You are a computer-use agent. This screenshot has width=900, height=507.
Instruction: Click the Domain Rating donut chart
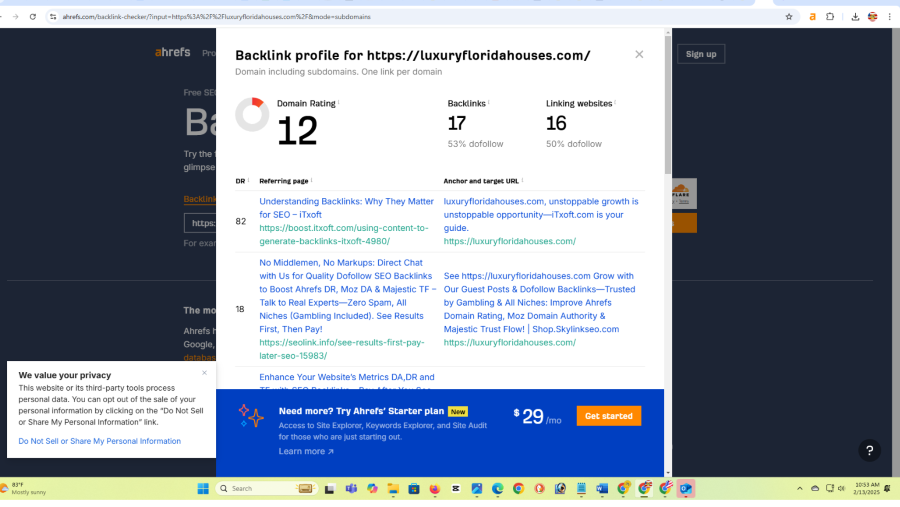pos(252,114)
